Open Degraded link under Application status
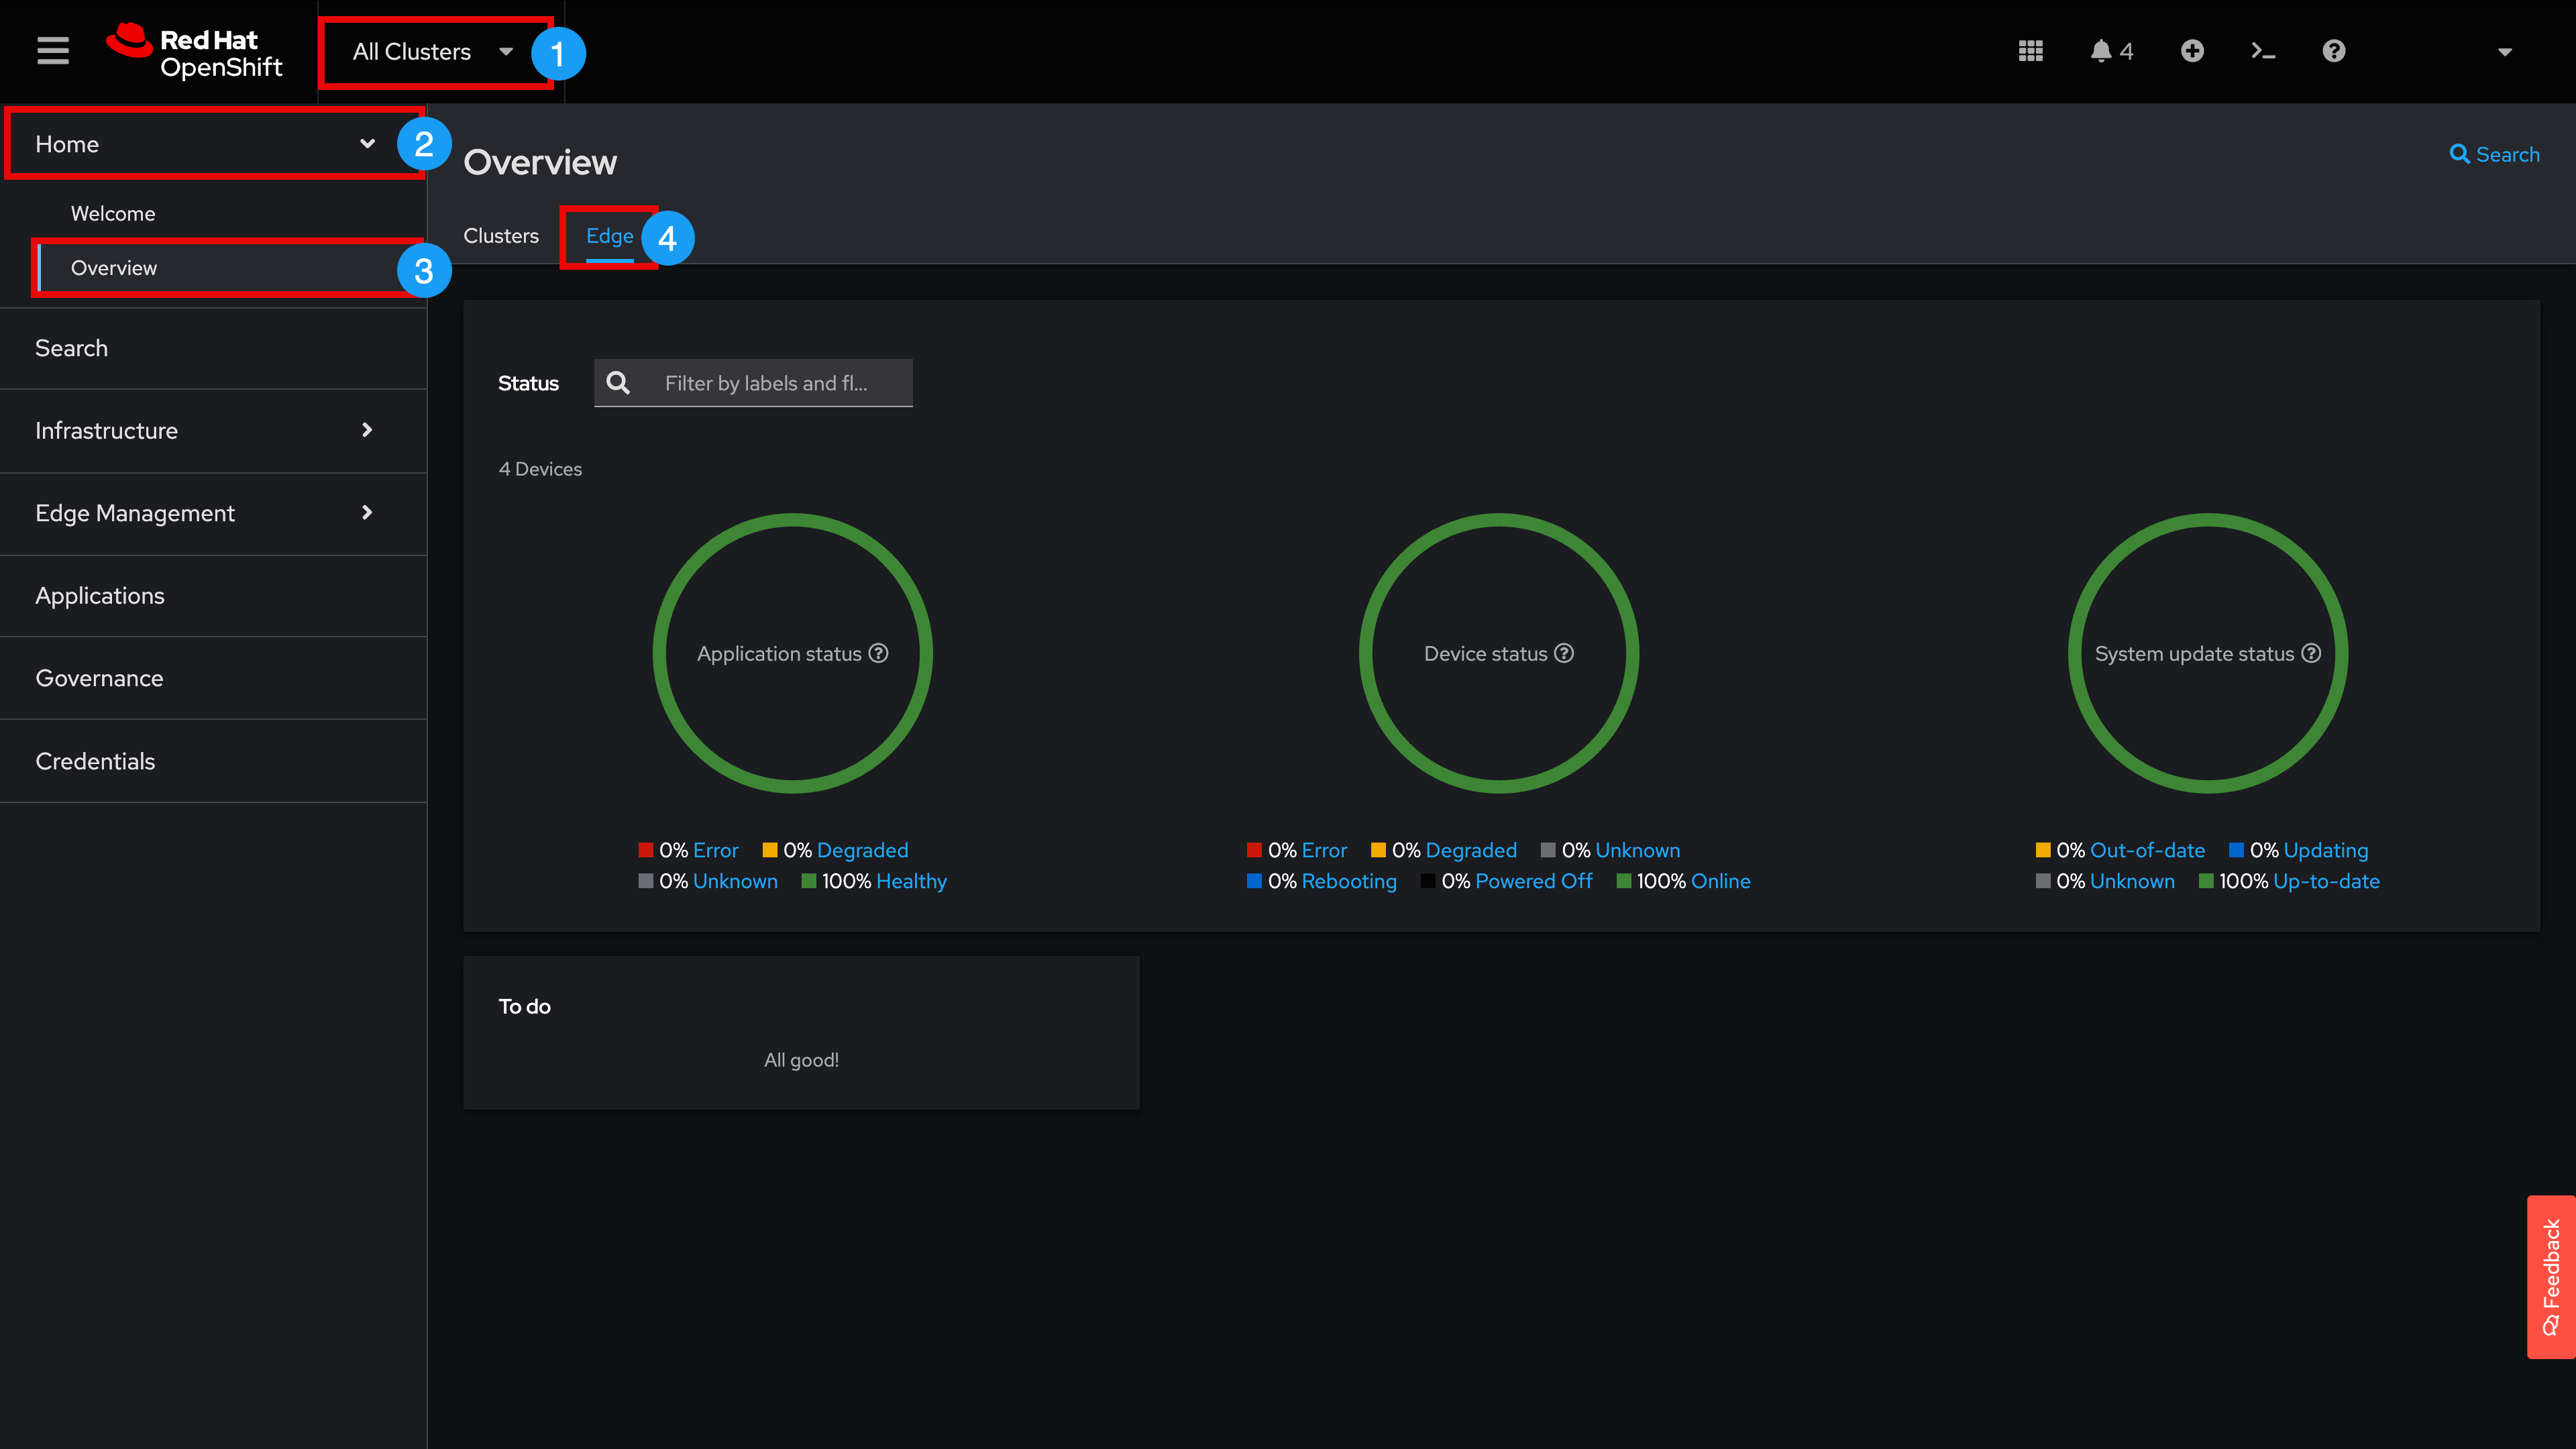2576x1449 pixels. 862,850
